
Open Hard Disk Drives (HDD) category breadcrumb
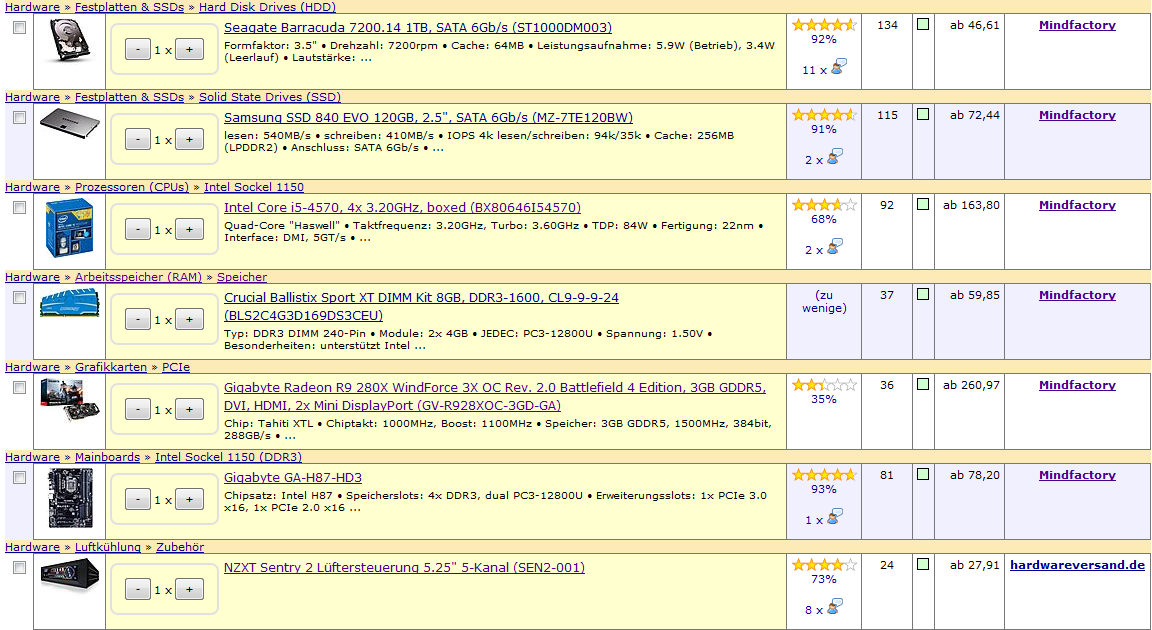(267, 7)
